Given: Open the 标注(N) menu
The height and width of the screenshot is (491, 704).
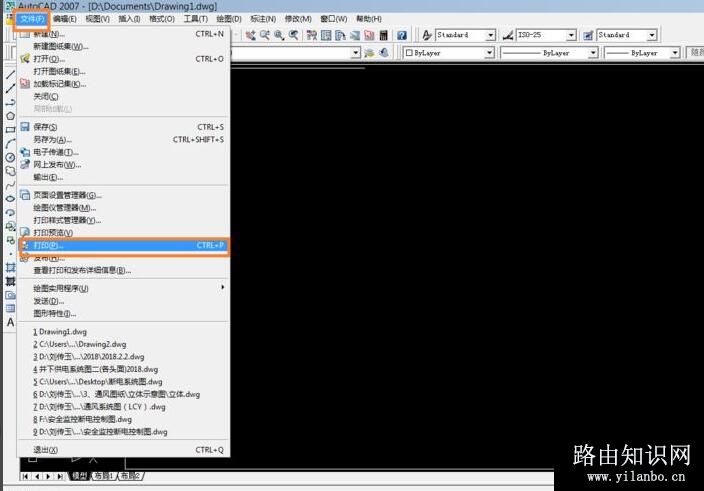Looking at the screenshot, I should [x=263, y=19].
